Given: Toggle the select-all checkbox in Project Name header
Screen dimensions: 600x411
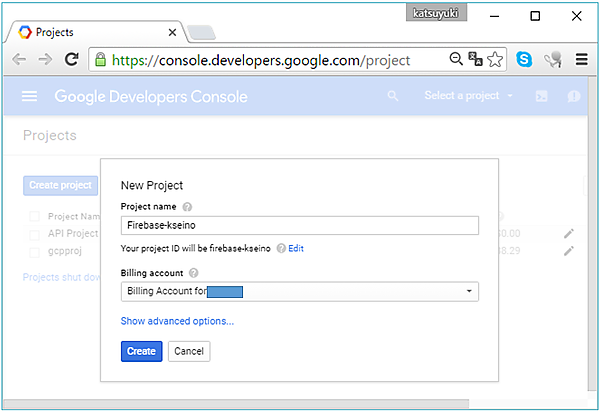Looking at the screenshot, I should pos(34,217).
